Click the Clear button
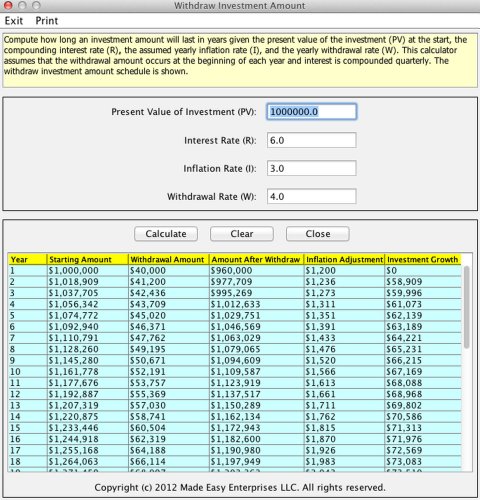The width and height of the screenshot is (480, 500). tap(242, 234)
